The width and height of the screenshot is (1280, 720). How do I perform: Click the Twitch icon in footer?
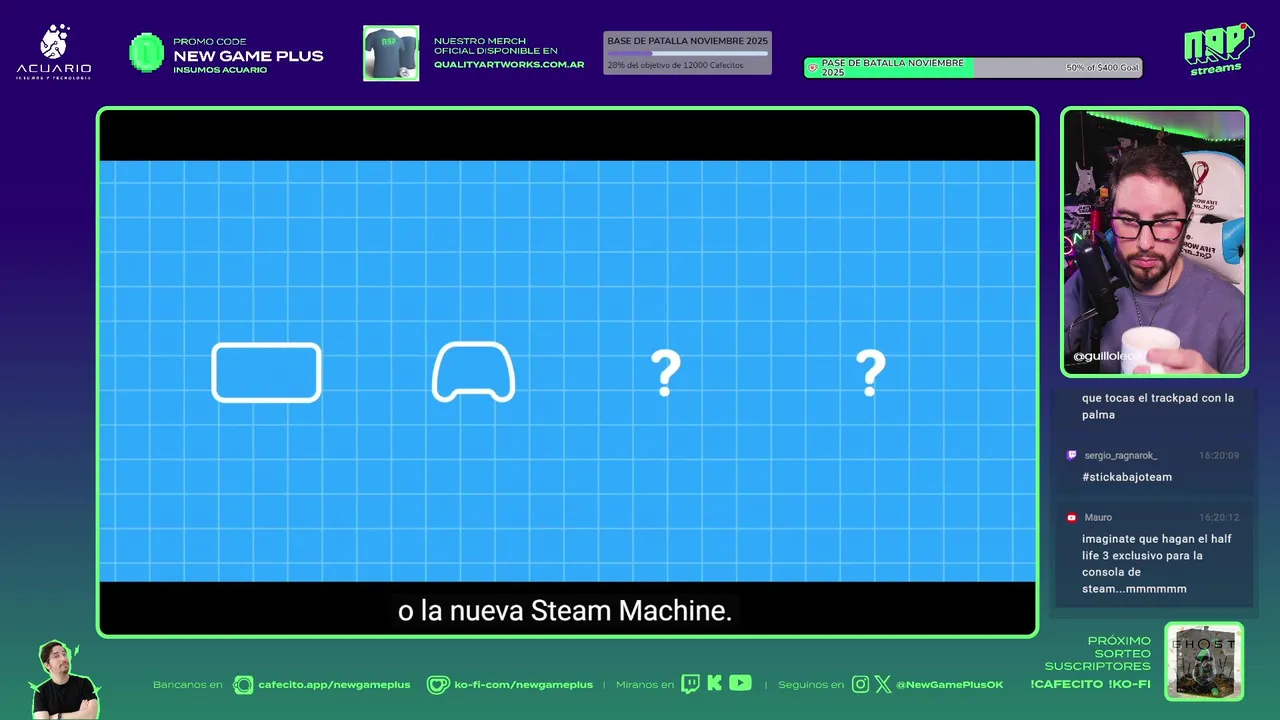(x=690, y=684)
